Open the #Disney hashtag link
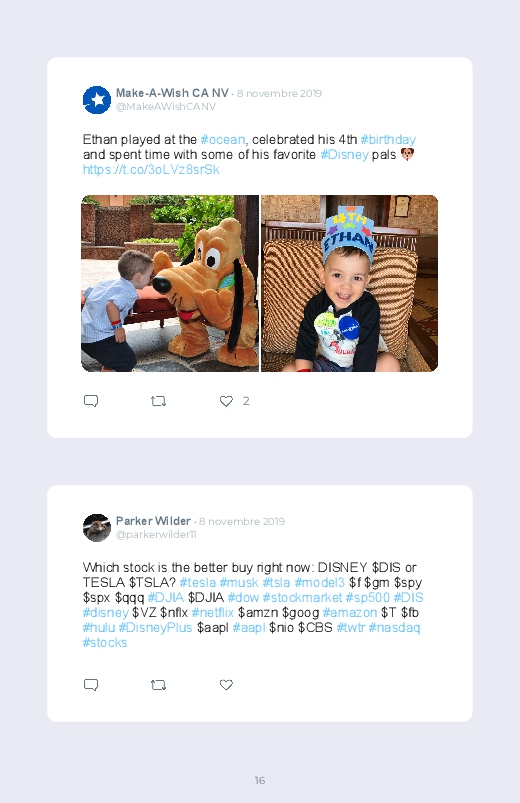This screenshot has width=520, height=803. pos(344,155)
